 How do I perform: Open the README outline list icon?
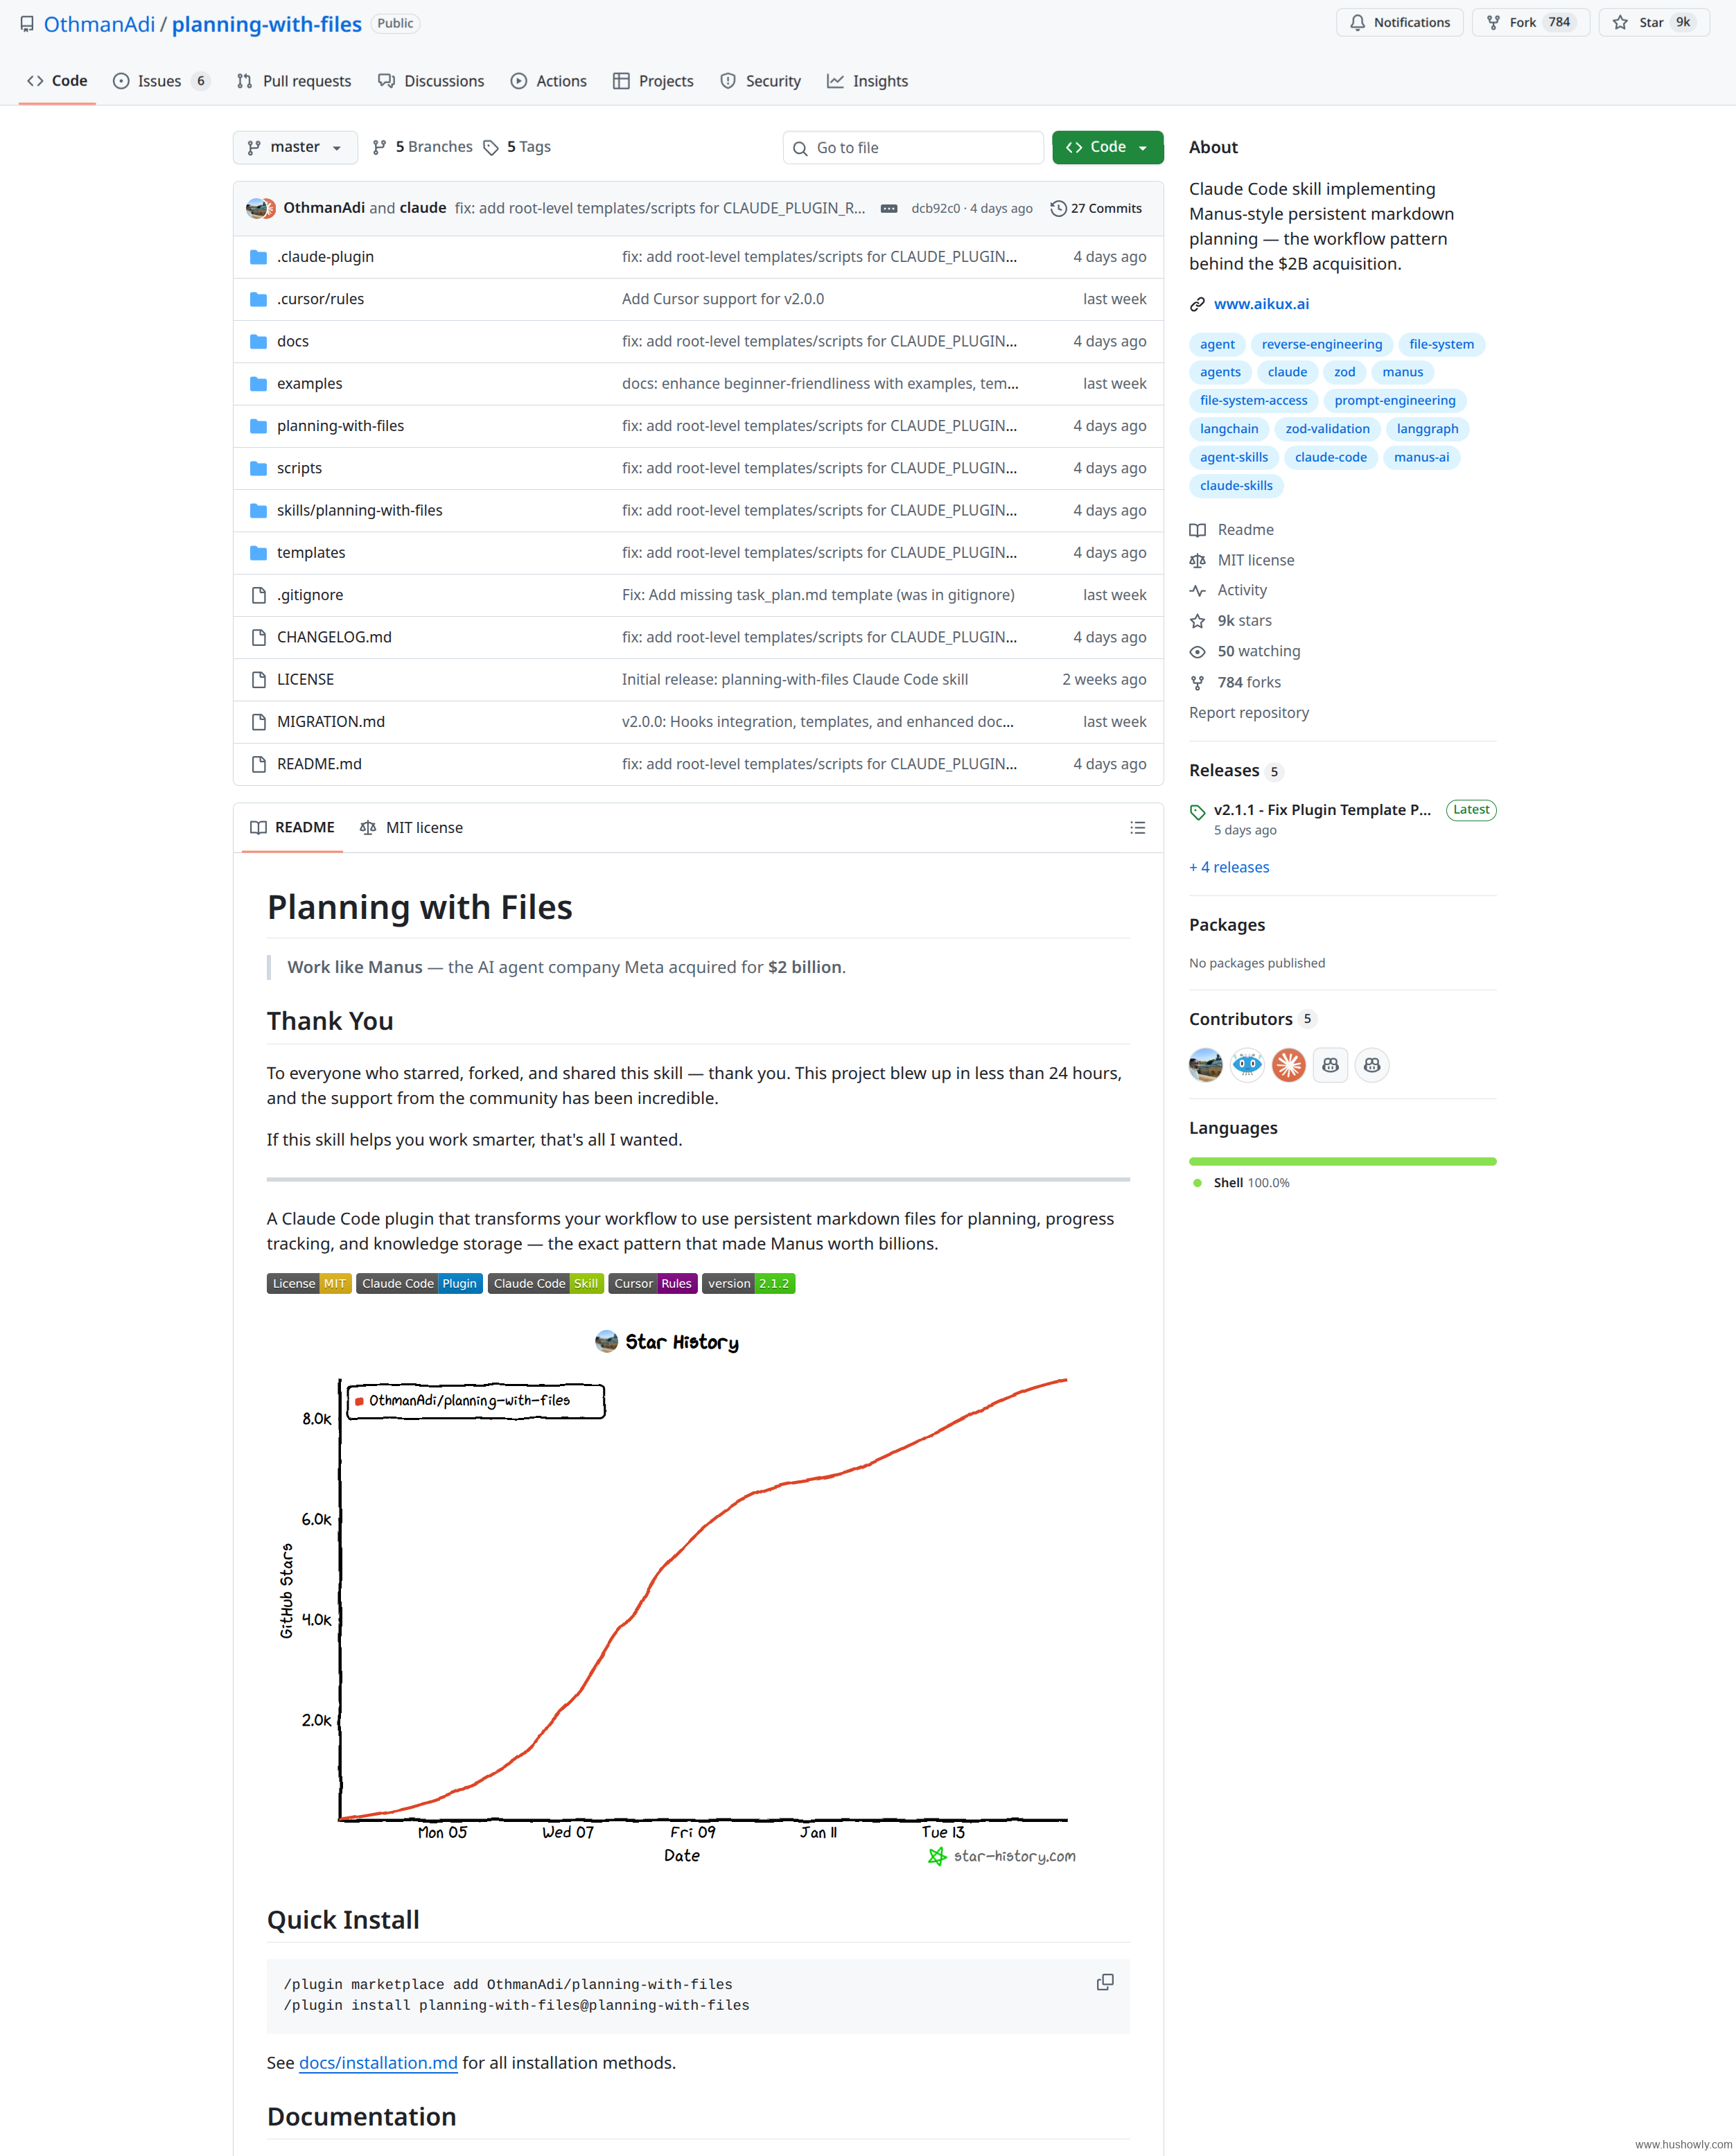point(1137,828)
